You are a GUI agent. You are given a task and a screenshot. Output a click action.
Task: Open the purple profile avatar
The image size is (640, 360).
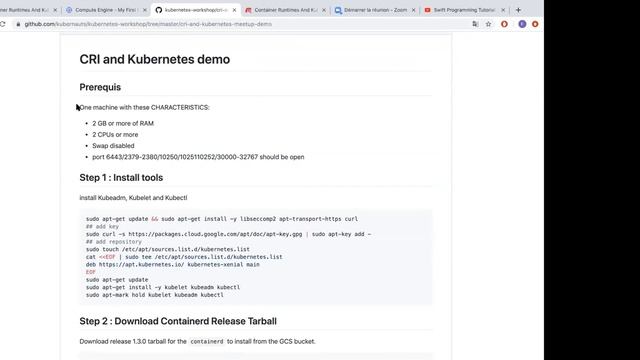click(x=522, y=24)
